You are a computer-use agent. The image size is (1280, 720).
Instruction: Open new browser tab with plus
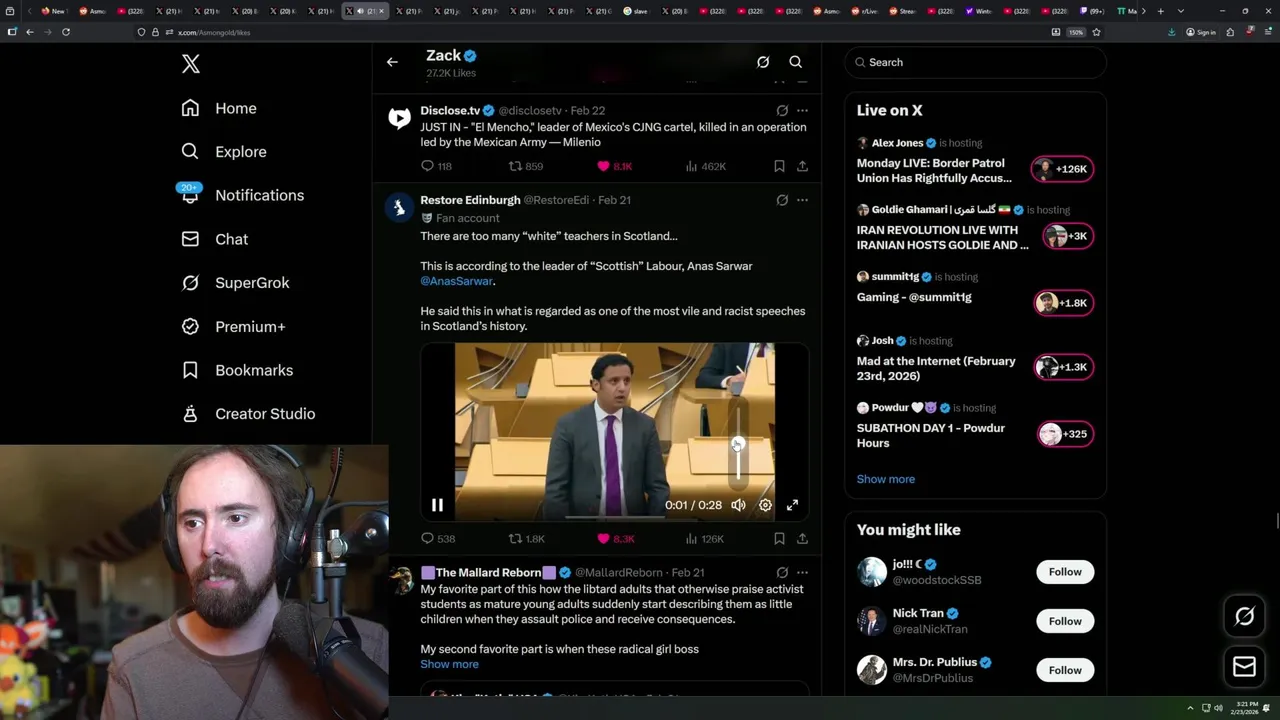coord(1160,11)
